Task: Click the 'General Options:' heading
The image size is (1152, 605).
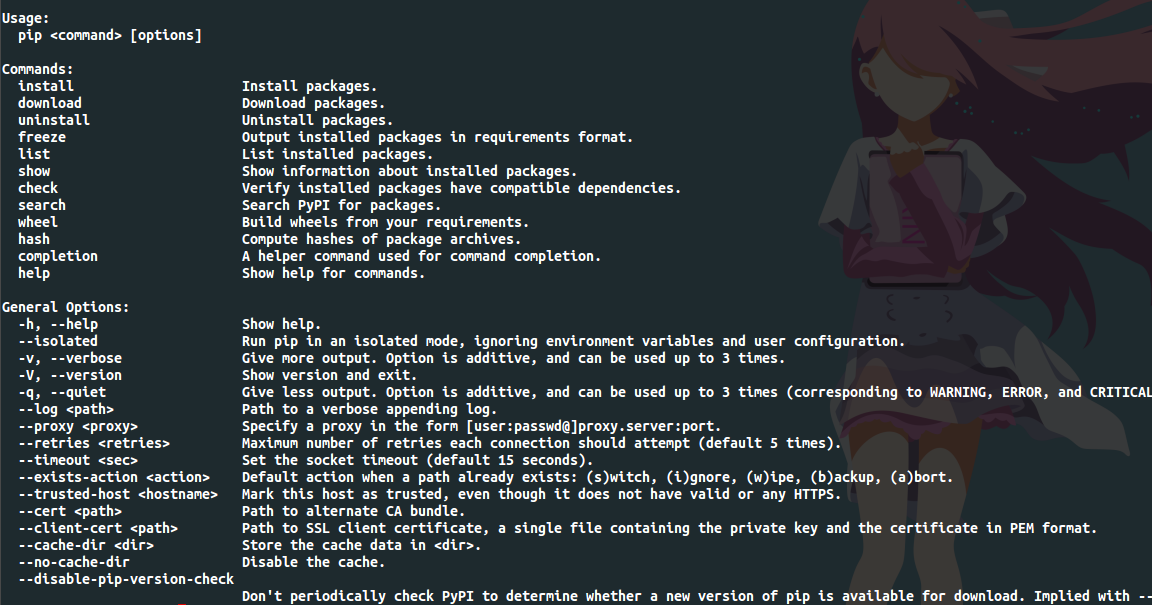Action: point(66,307)
